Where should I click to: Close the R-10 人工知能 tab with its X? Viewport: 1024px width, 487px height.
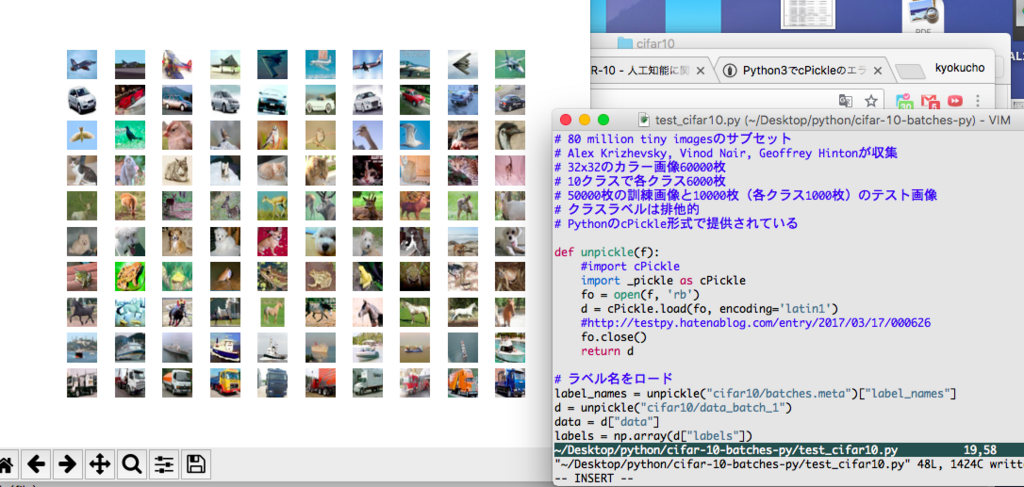(700, 71)
